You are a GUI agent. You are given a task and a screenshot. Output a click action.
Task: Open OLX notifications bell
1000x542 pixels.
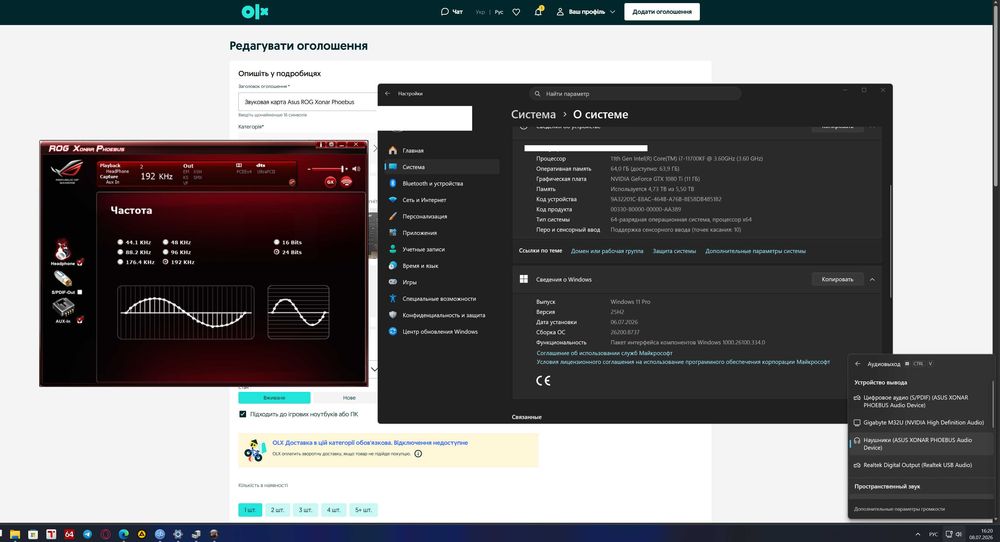(x=538, y=11)
